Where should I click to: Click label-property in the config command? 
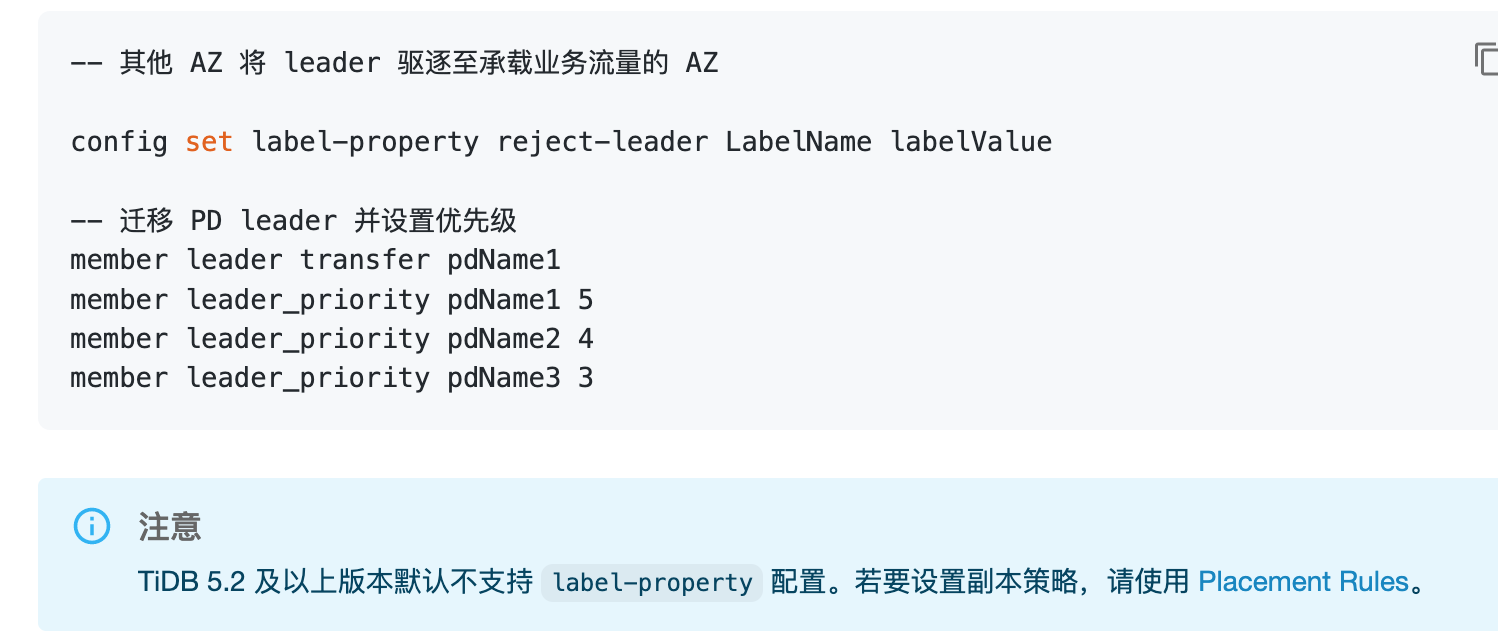point(365,142)
